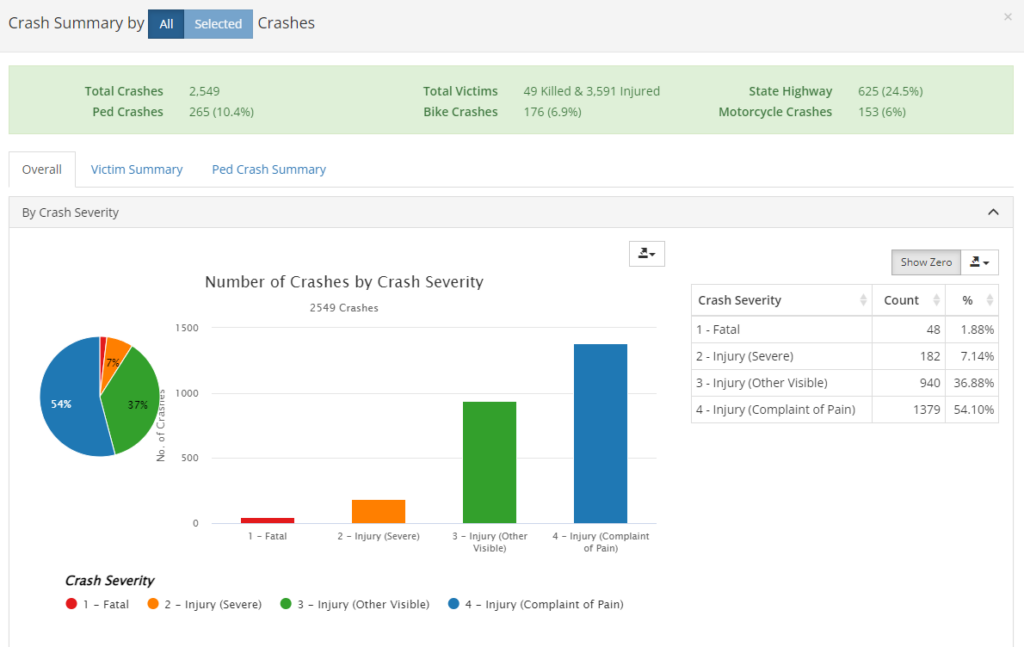Select the '3 - Injury (Other Visible)' table cell

(781, 383)
